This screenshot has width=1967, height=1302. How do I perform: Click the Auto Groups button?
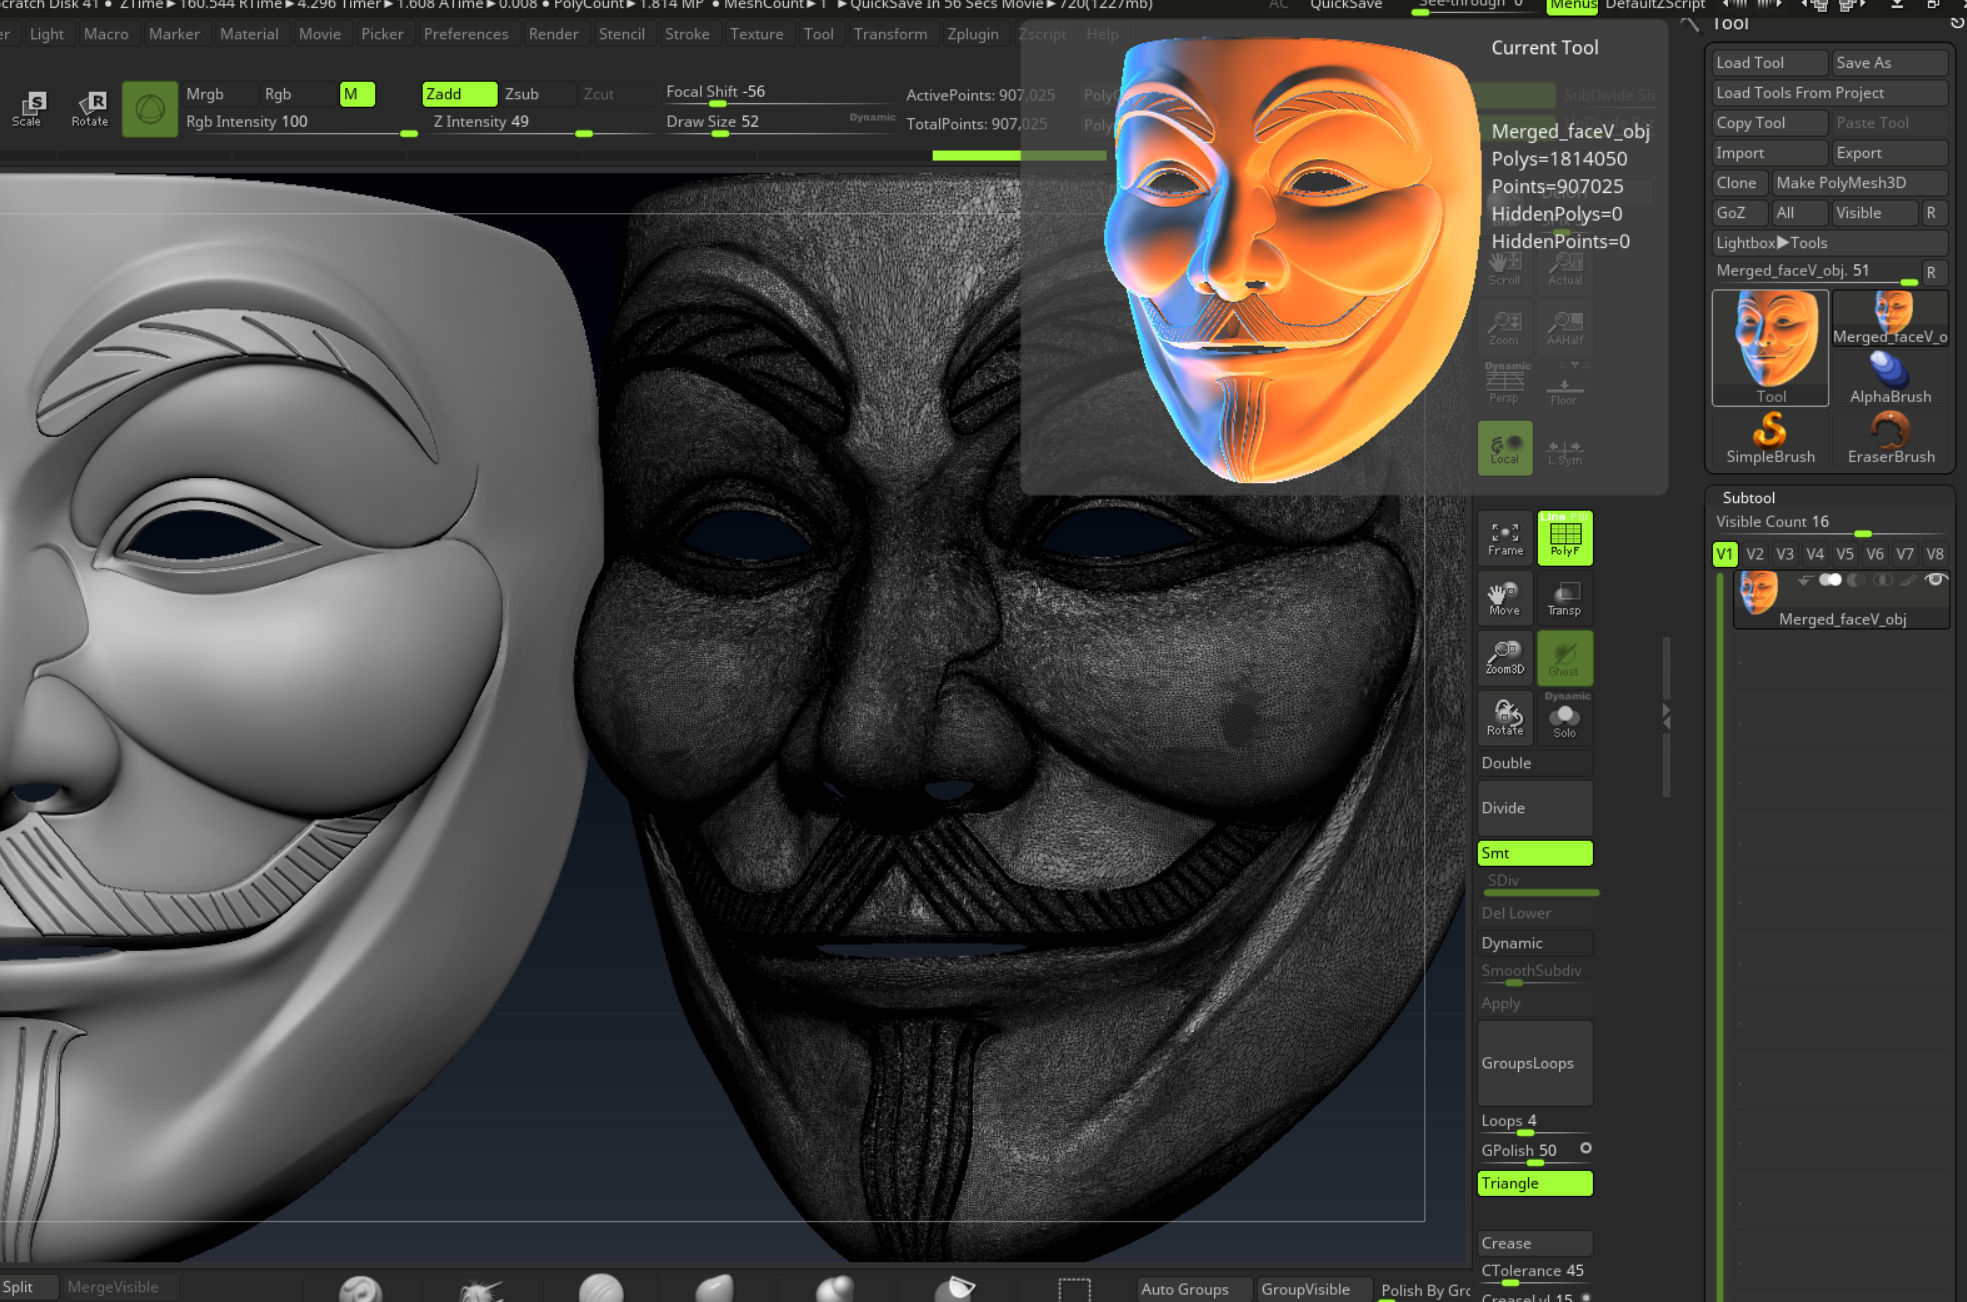click(x=1195, y=1289)
